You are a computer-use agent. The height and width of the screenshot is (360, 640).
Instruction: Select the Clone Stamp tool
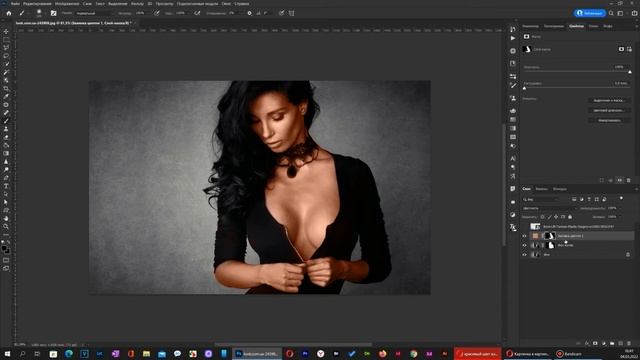pyautogui.click(x=6, y=129)
